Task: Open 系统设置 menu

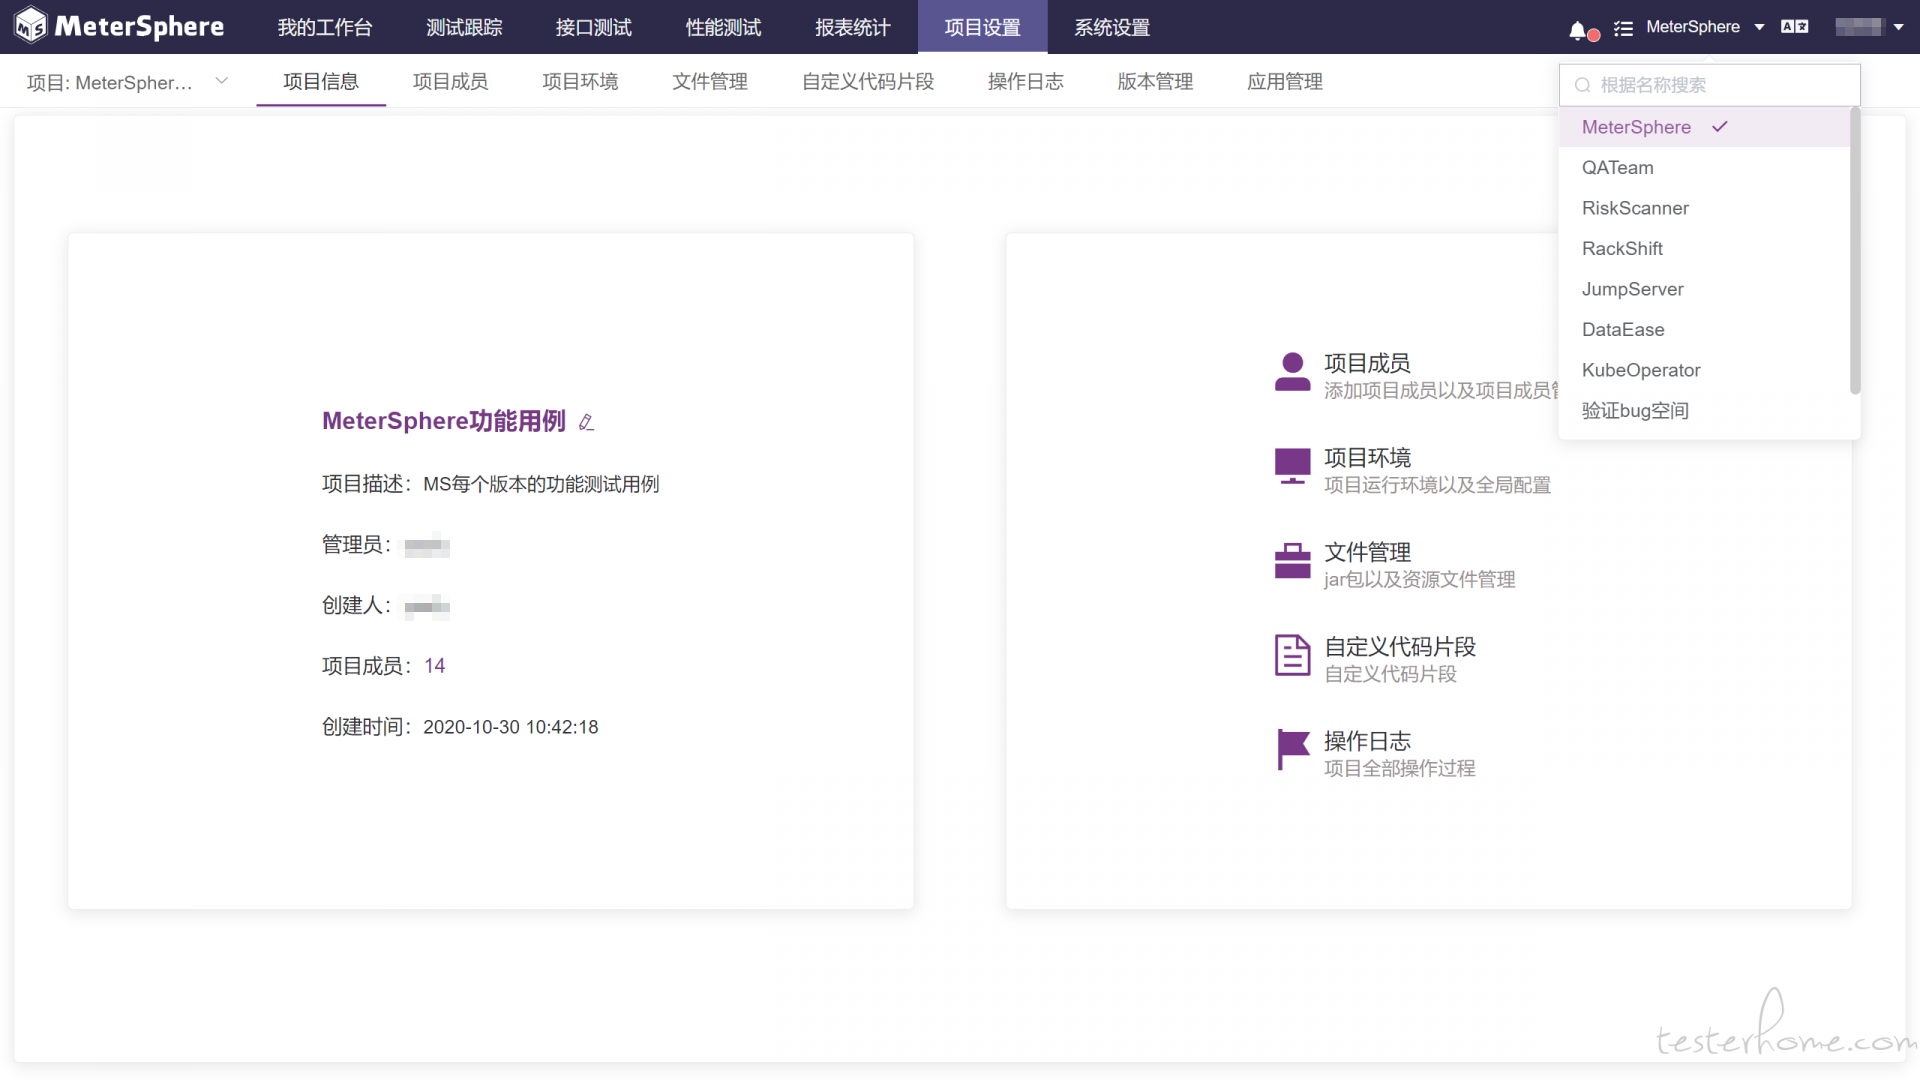Action: (1112, 27)
